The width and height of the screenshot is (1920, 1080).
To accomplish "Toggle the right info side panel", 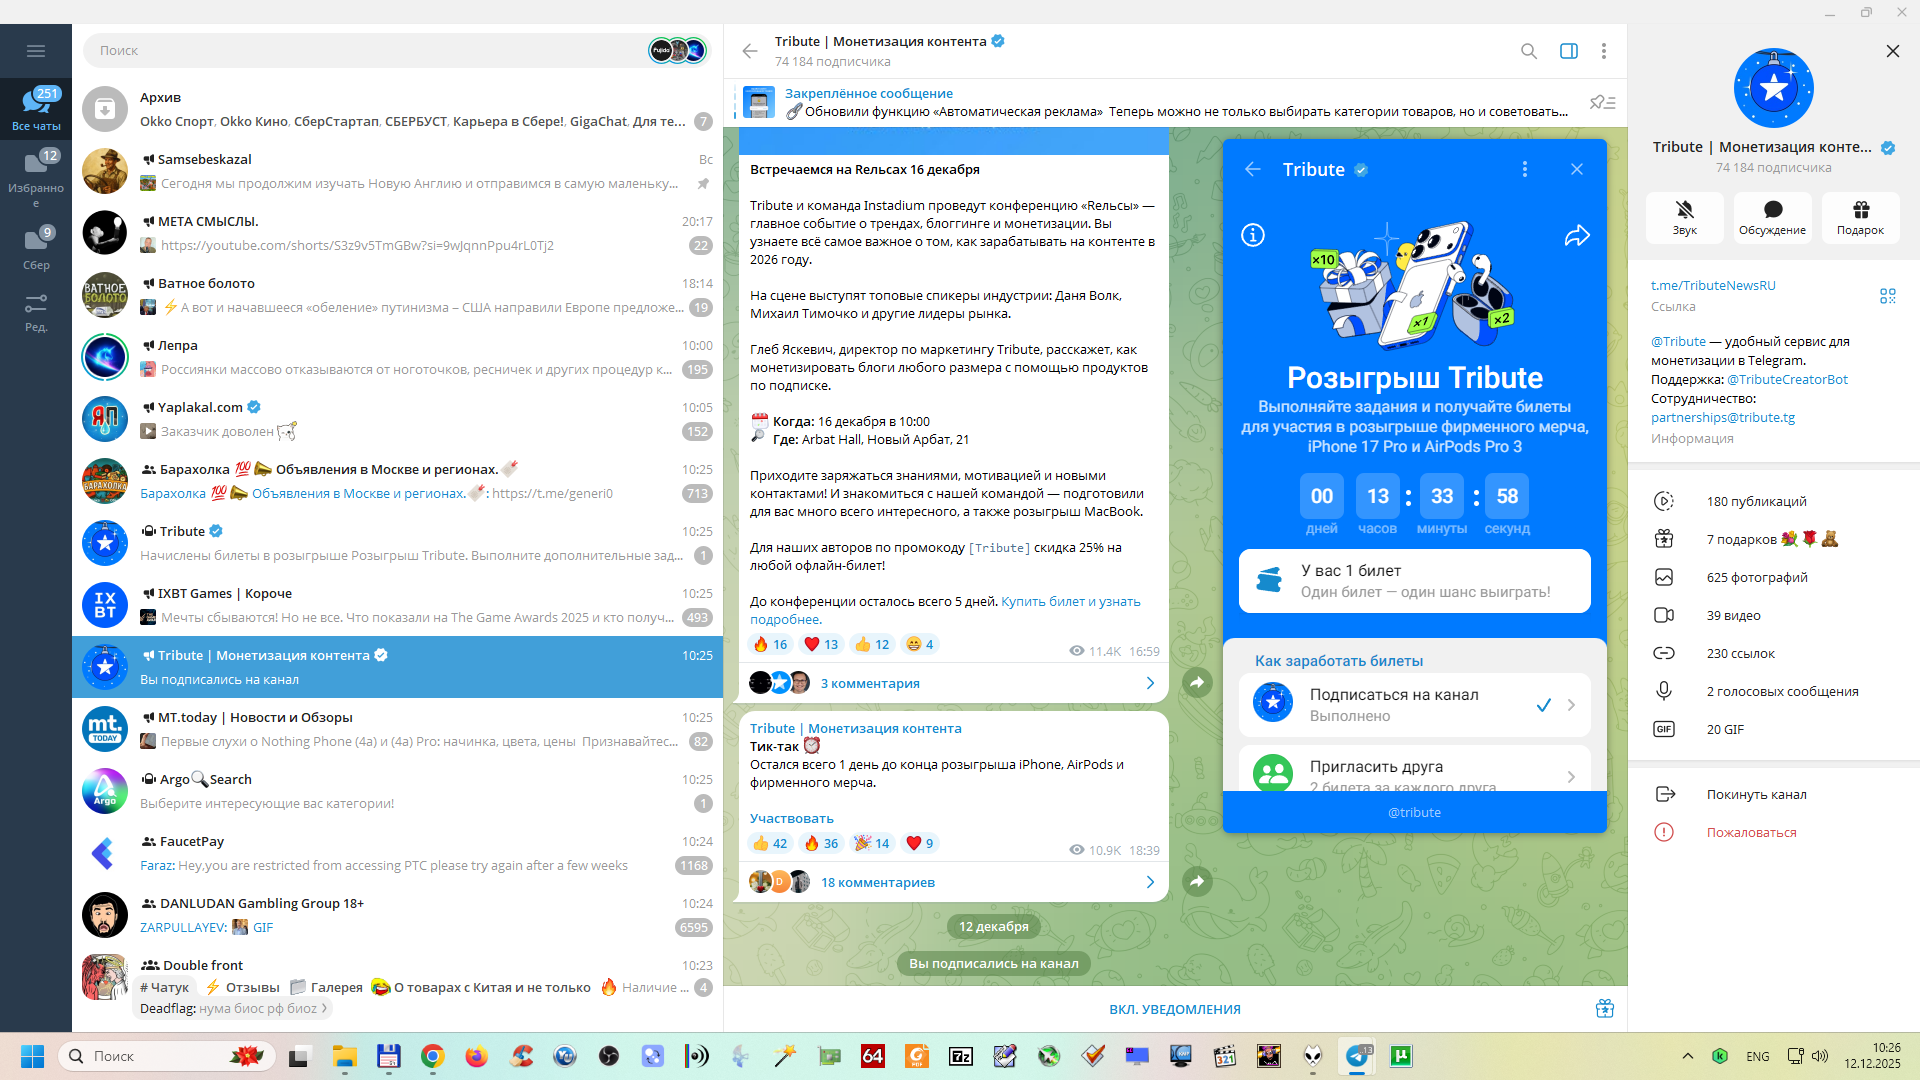I will pyautogui.click(x=1568, y=51).
